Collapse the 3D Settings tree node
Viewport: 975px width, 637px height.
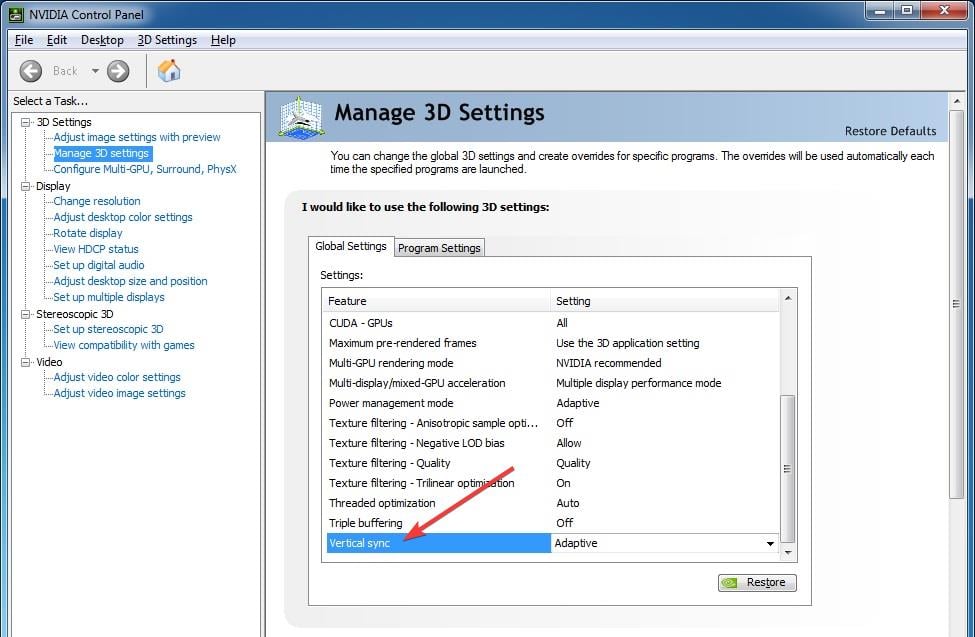[26, 122]
